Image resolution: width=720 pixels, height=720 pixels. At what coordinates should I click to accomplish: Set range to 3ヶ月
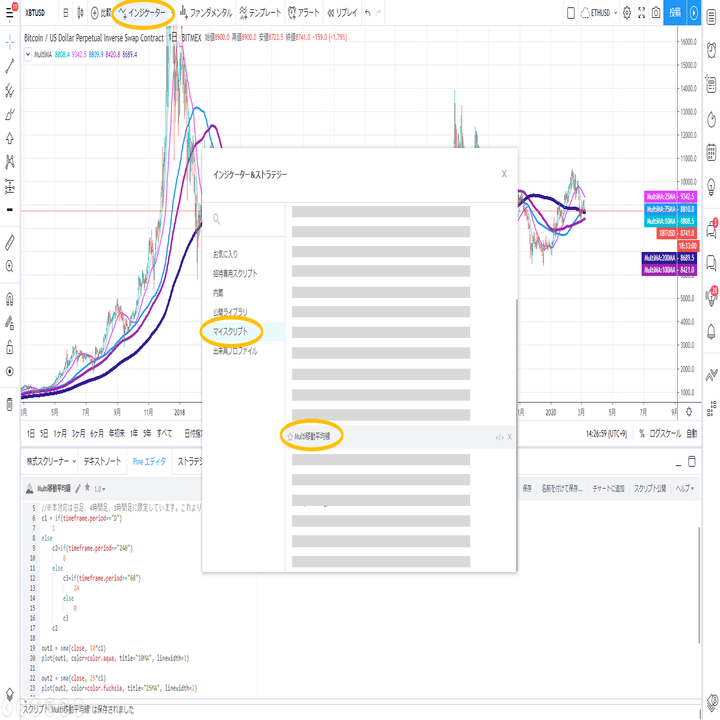click(x=79, y=433)
